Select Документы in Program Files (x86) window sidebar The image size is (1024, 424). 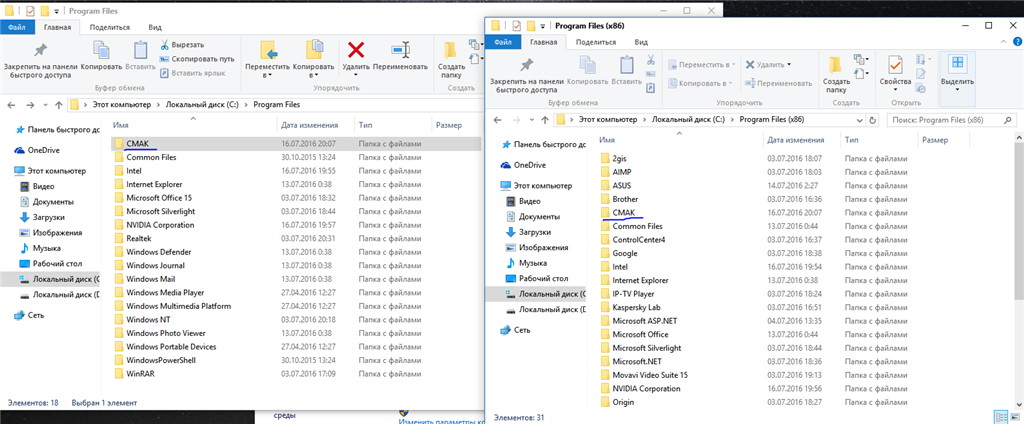tap(541, 216)
